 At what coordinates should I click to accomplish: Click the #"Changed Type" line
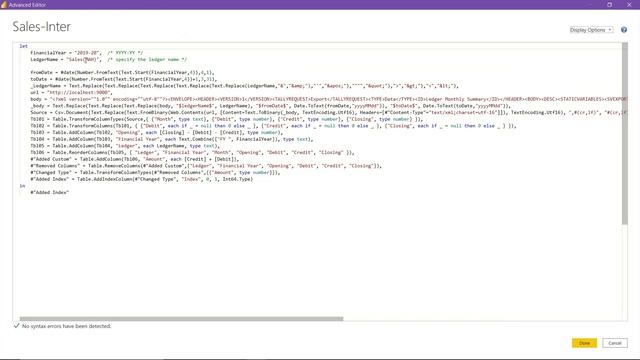156,172
